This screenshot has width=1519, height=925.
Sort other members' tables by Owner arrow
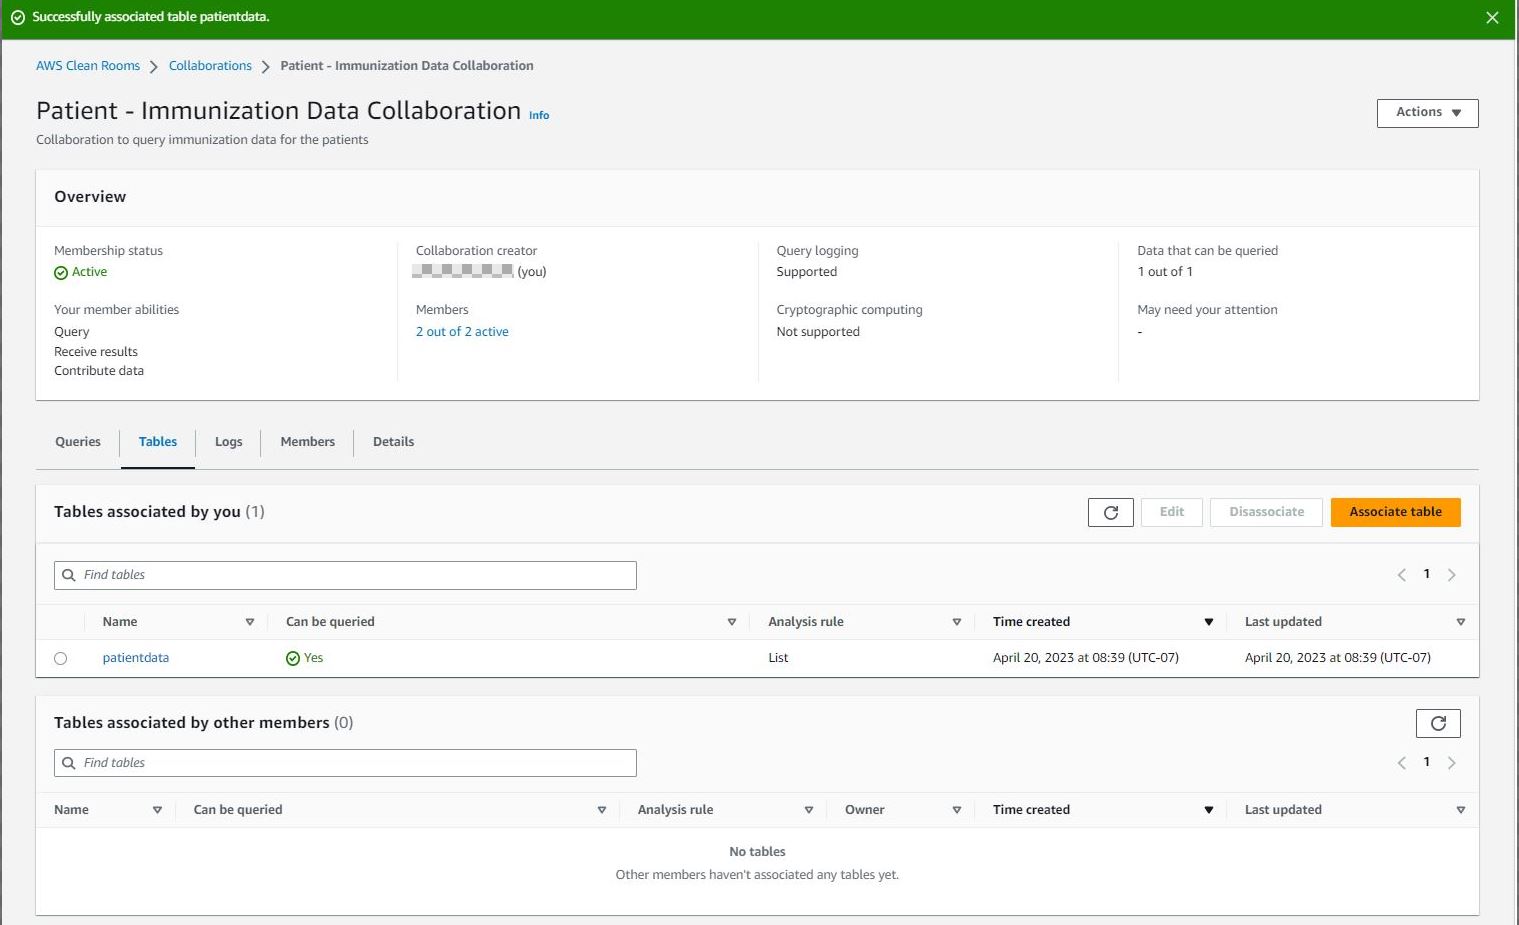(x=957, y=810)
